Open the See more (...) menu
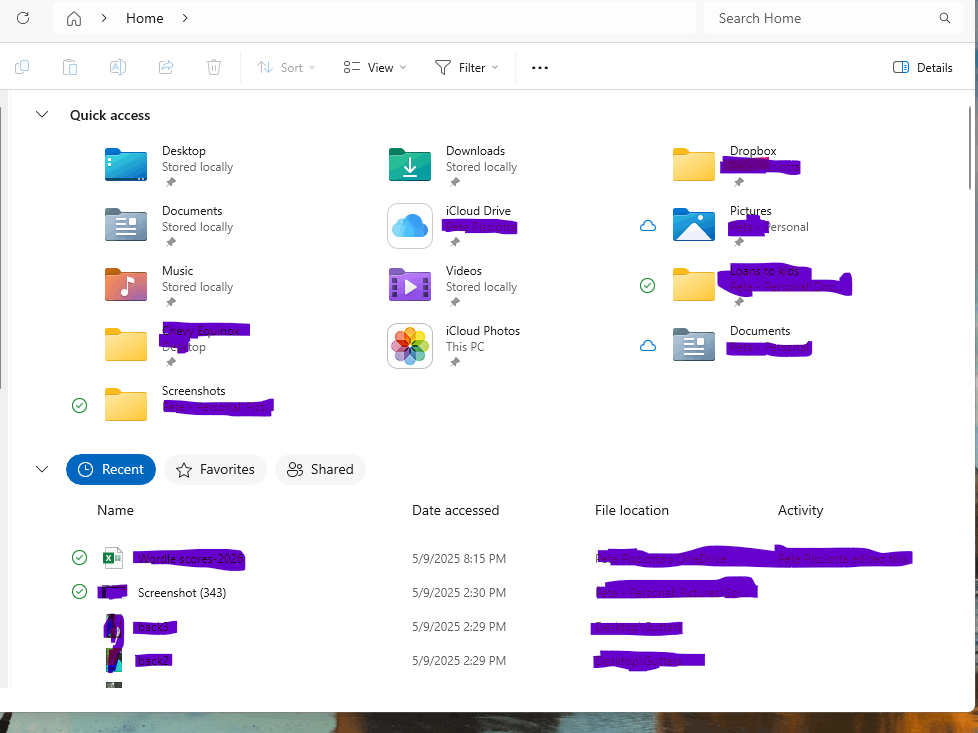This screenshot has height=733, width=978. pyautogui.click(x=539, y=67)
